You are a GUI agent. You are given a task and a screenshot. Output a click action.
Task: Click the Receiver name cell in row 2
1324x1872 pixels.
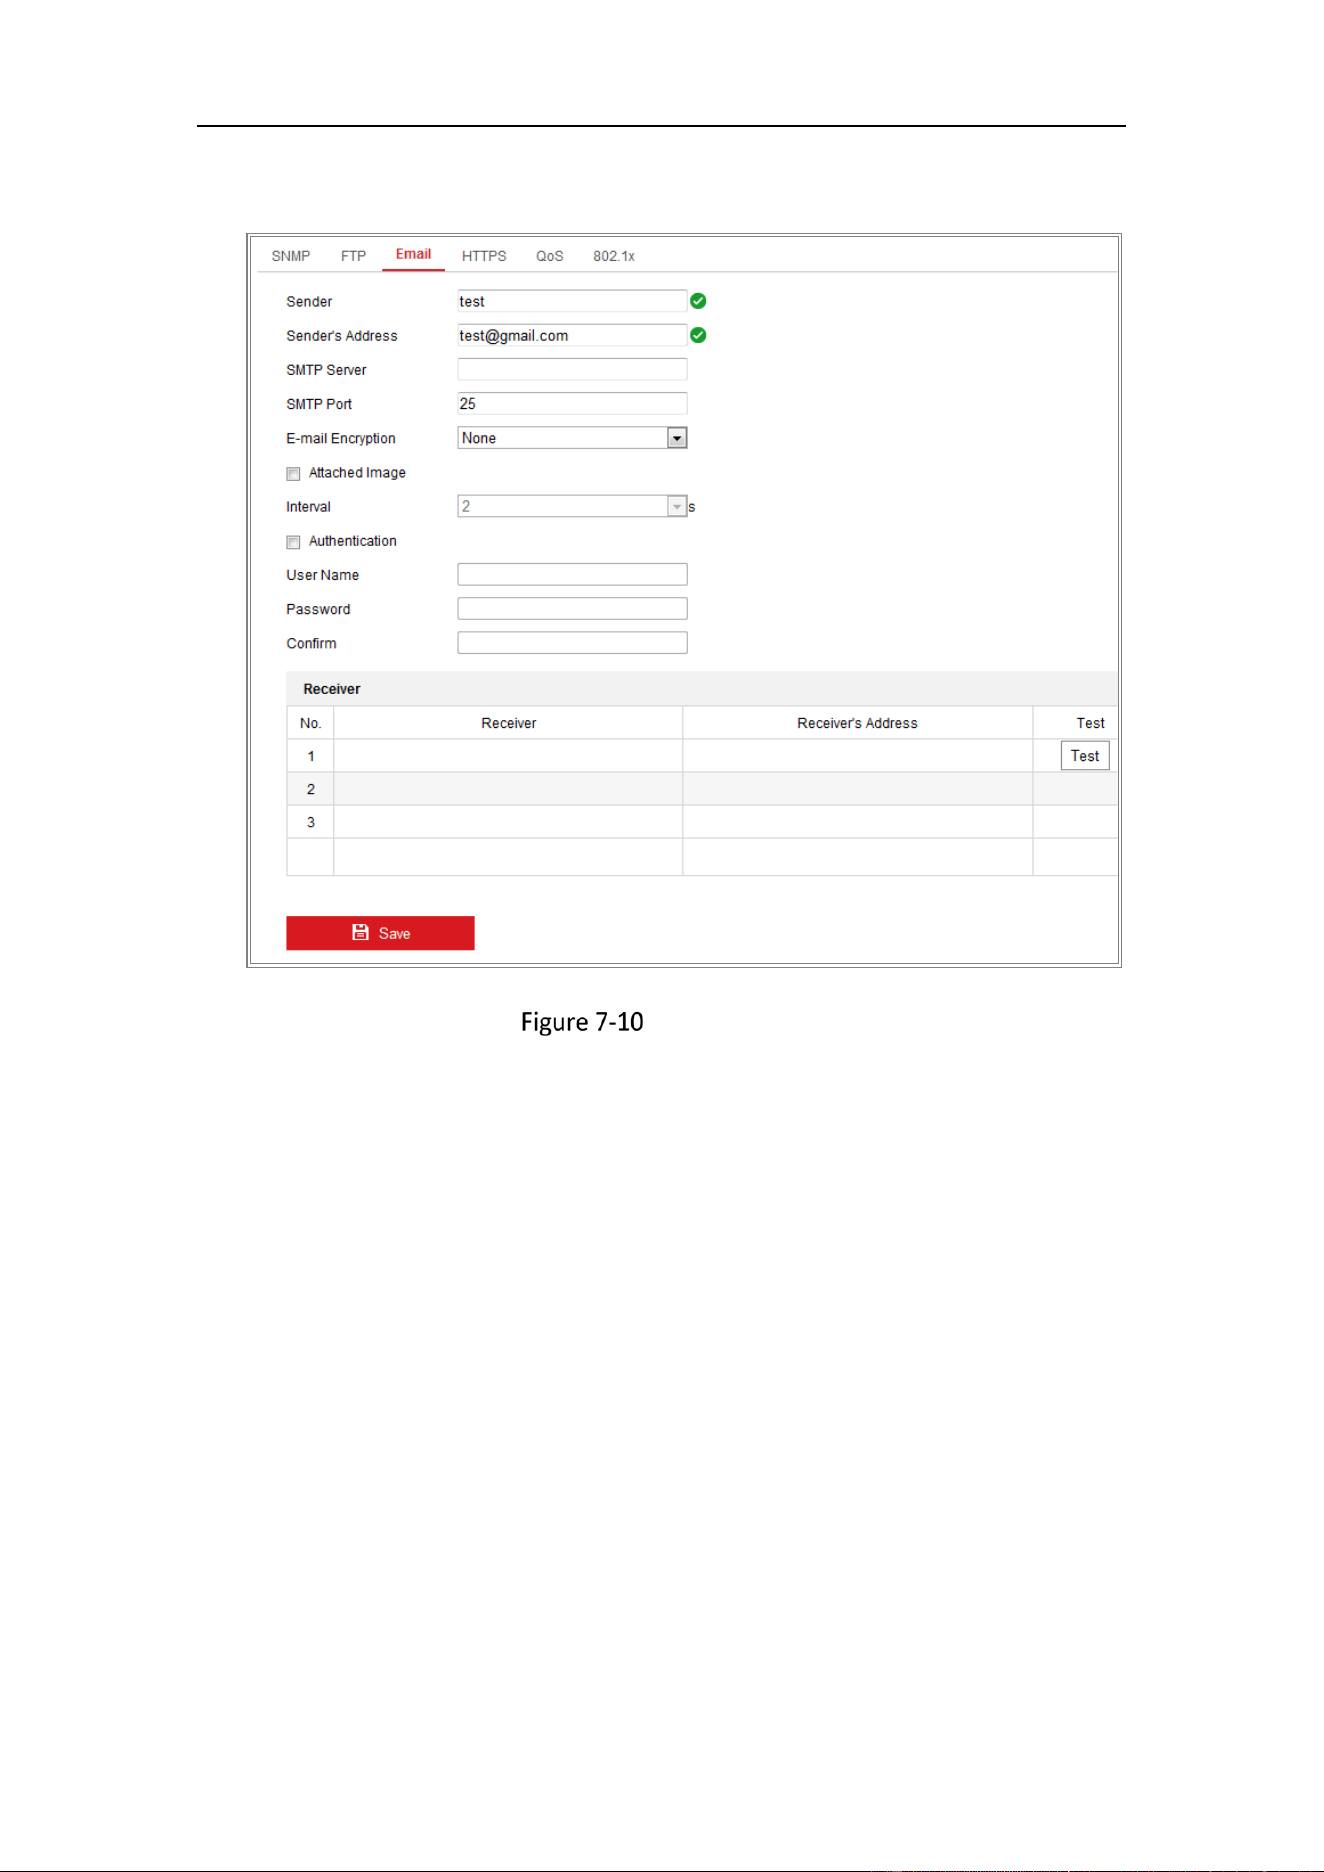pos(508,789)
